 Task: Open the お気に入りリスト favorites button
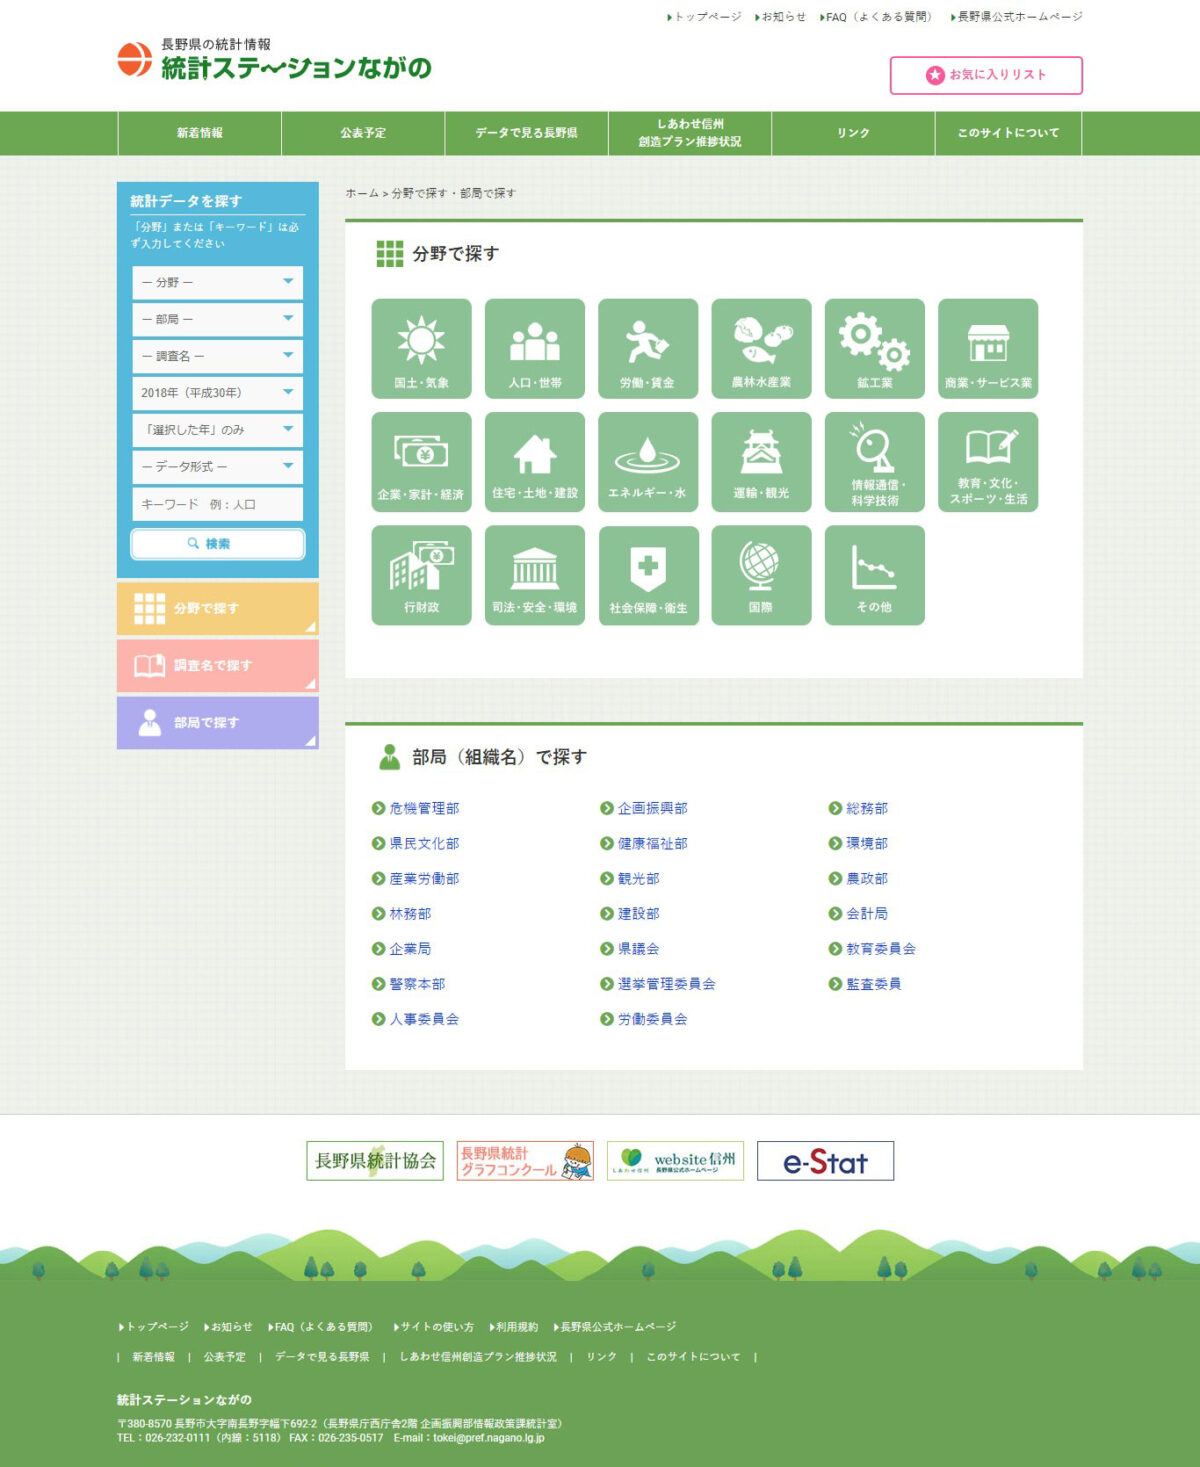(x=985, y=75)
